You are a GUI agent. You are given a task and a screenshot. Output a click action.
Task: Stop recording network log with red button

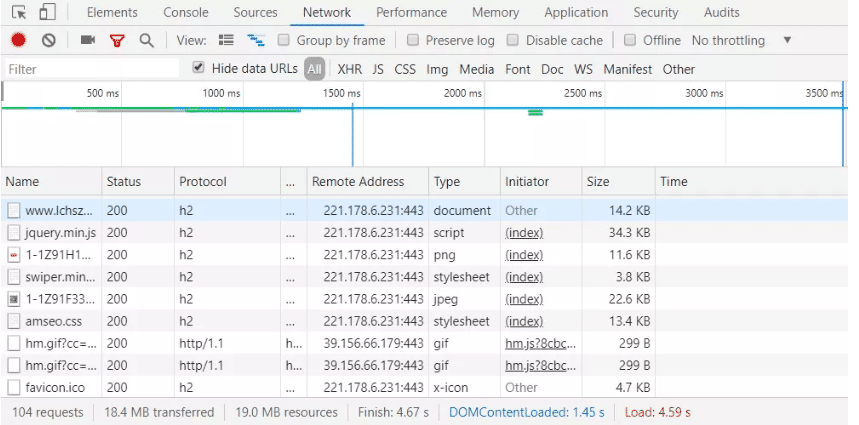coord(18,40)
